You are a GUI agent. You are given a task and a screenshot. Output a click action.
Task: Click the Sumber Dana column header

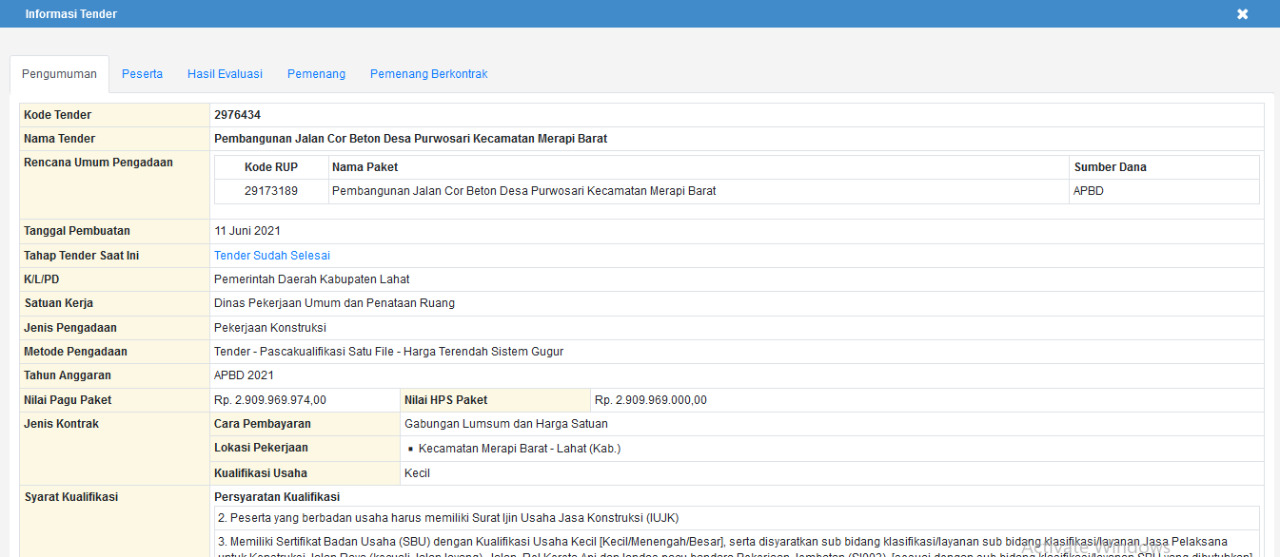click(1110, 167)
